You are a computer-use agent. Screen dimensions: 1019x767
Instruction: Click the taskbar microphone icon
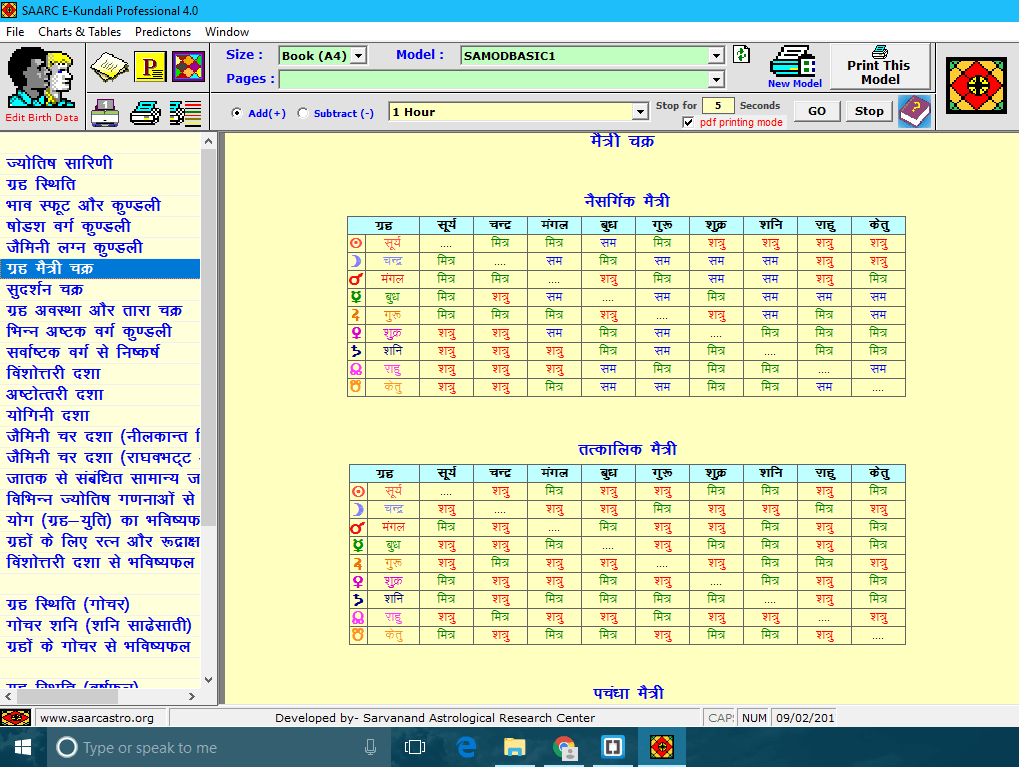(x=370, y=748)
